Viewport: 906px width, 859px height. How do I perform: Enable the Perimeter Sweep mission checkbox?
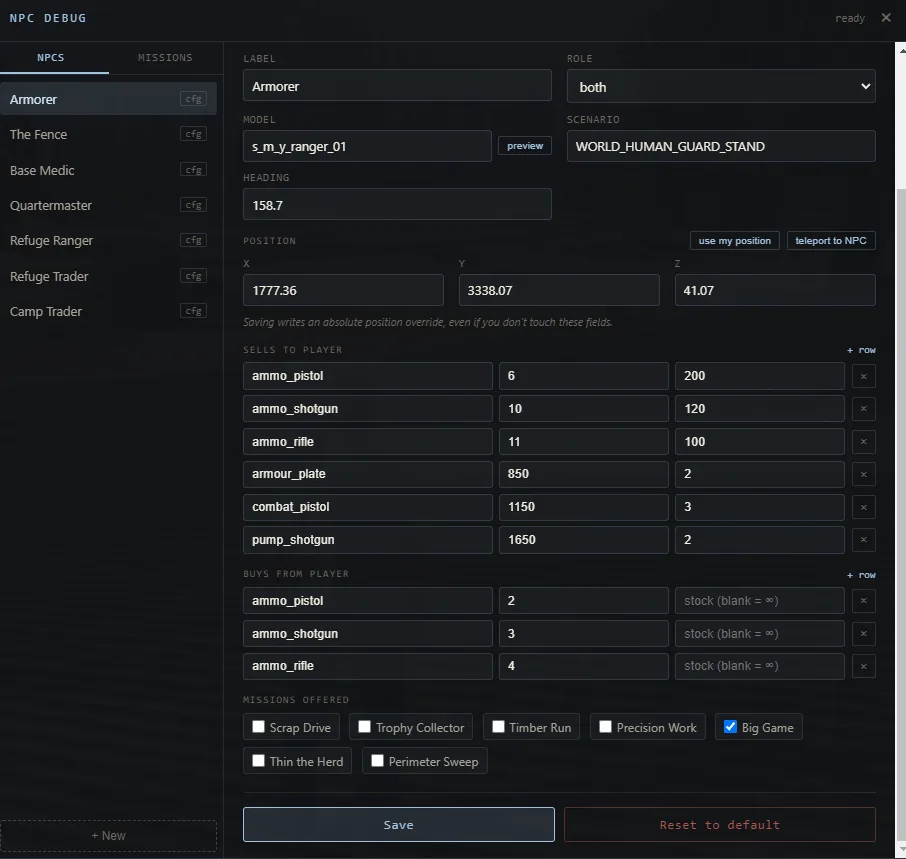click(377, 761)
